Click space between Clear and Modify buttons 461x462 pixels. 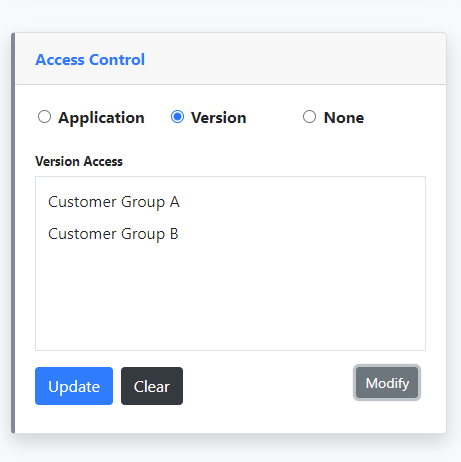coord(268,386)
